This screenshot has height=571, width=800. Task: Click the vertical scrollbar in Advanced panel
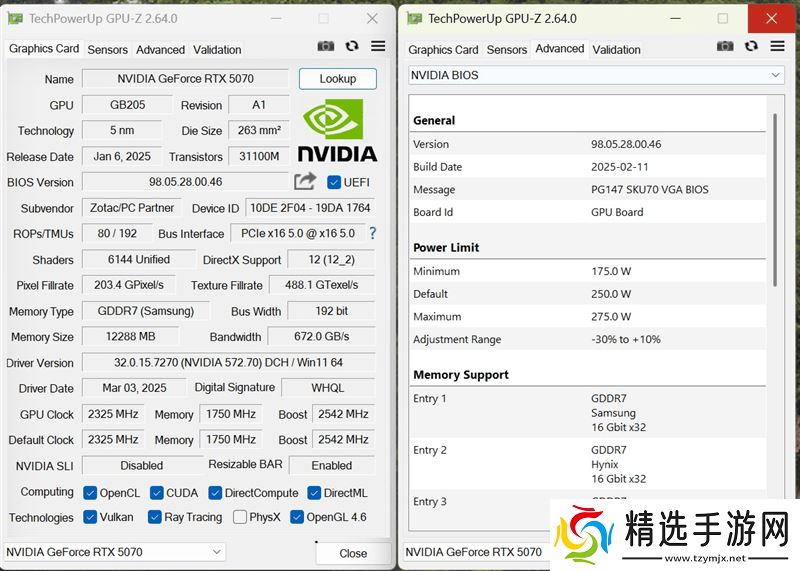(774, 200)
